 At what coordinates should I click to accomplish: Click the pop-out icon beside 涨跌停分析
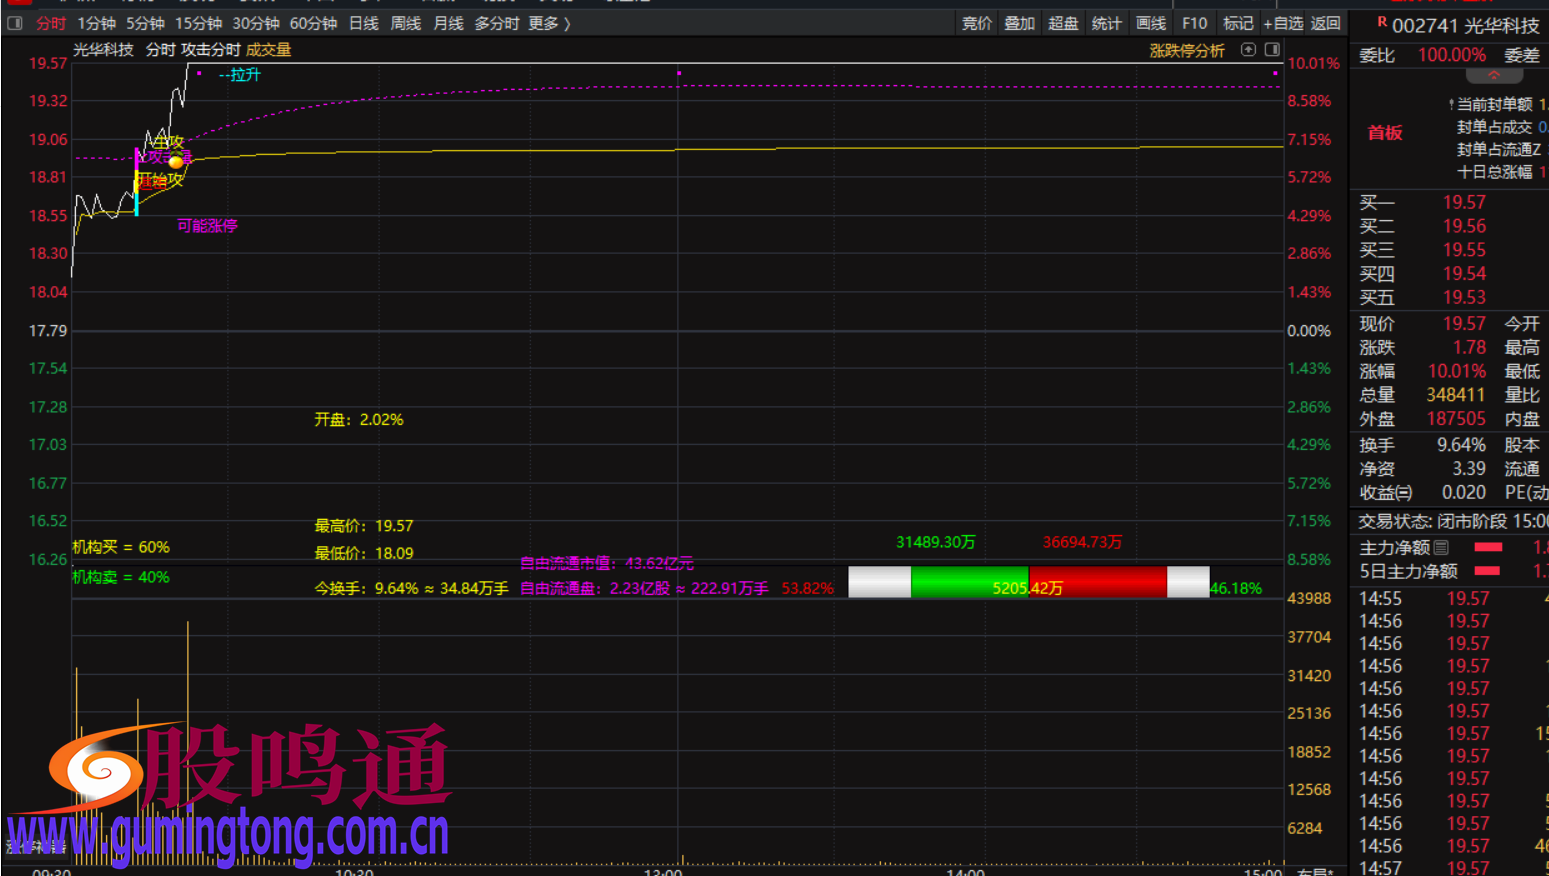coord(1248,50)
